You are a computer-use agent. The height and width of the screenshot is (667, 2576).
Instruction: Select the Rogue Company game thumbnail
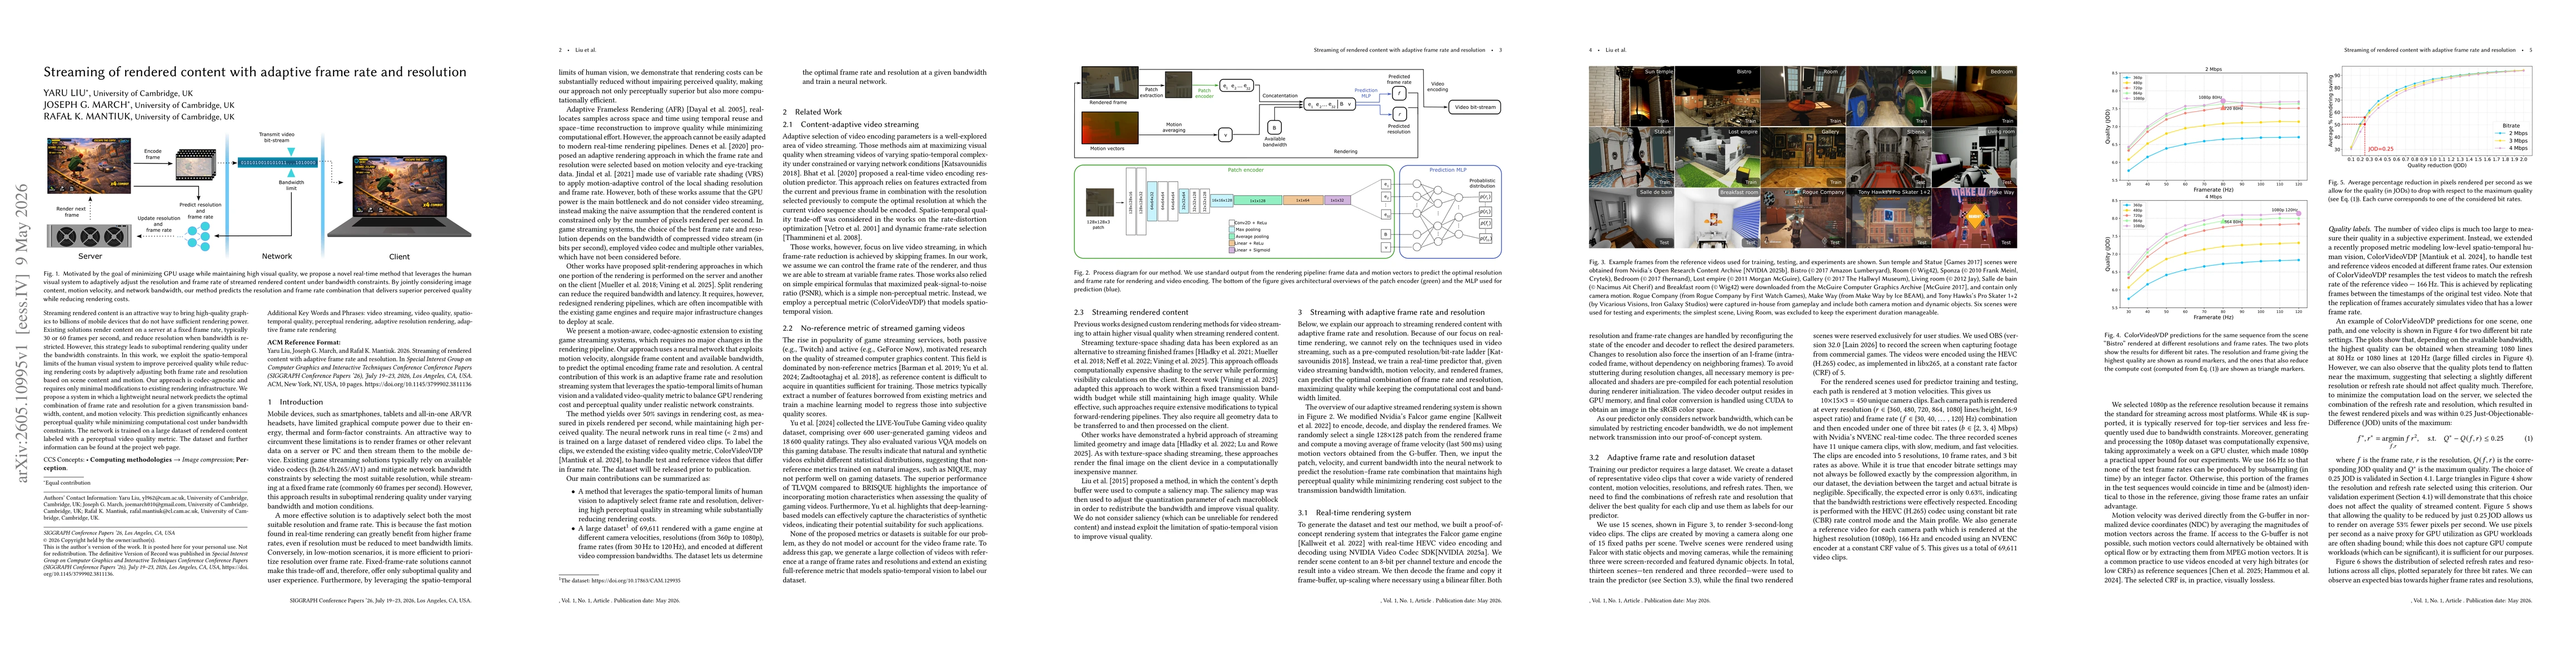[x=1802, y=217]
